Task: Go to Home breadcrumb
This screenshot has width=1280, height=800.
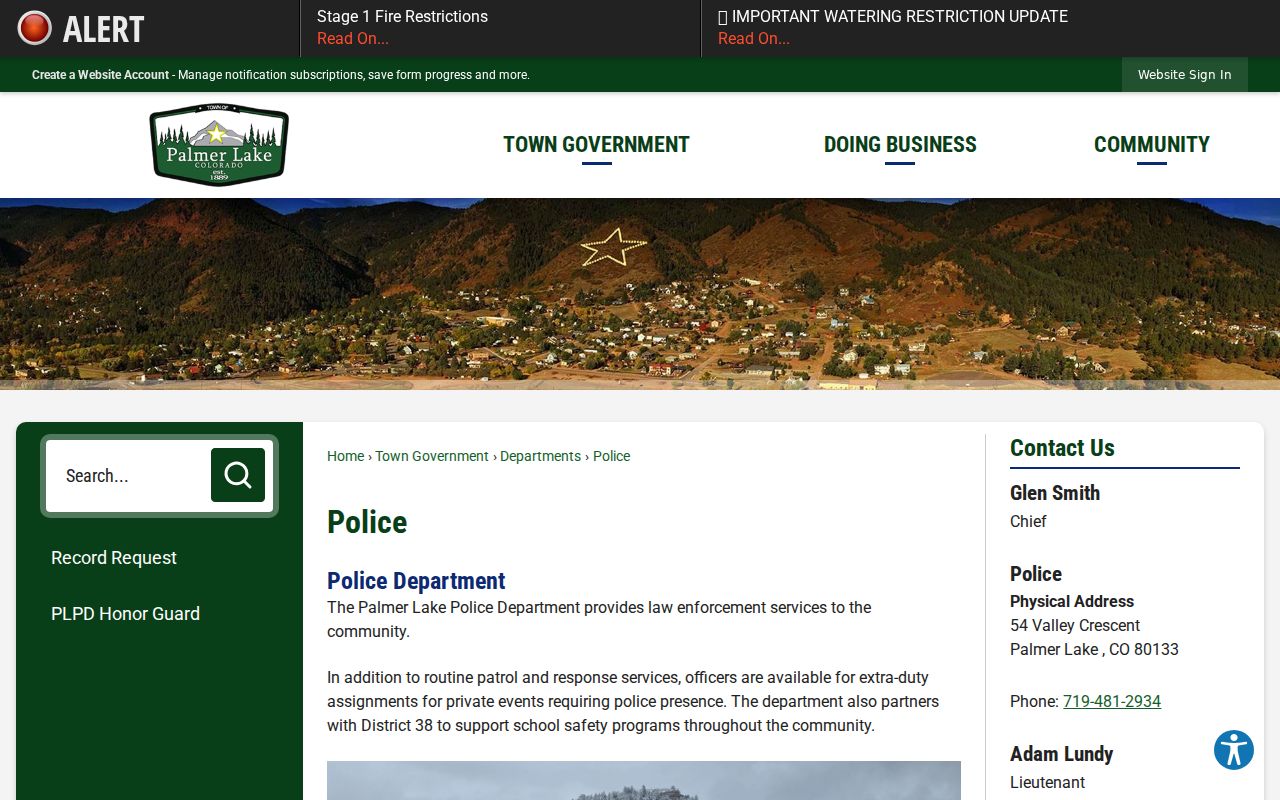Action: point(346,456)
